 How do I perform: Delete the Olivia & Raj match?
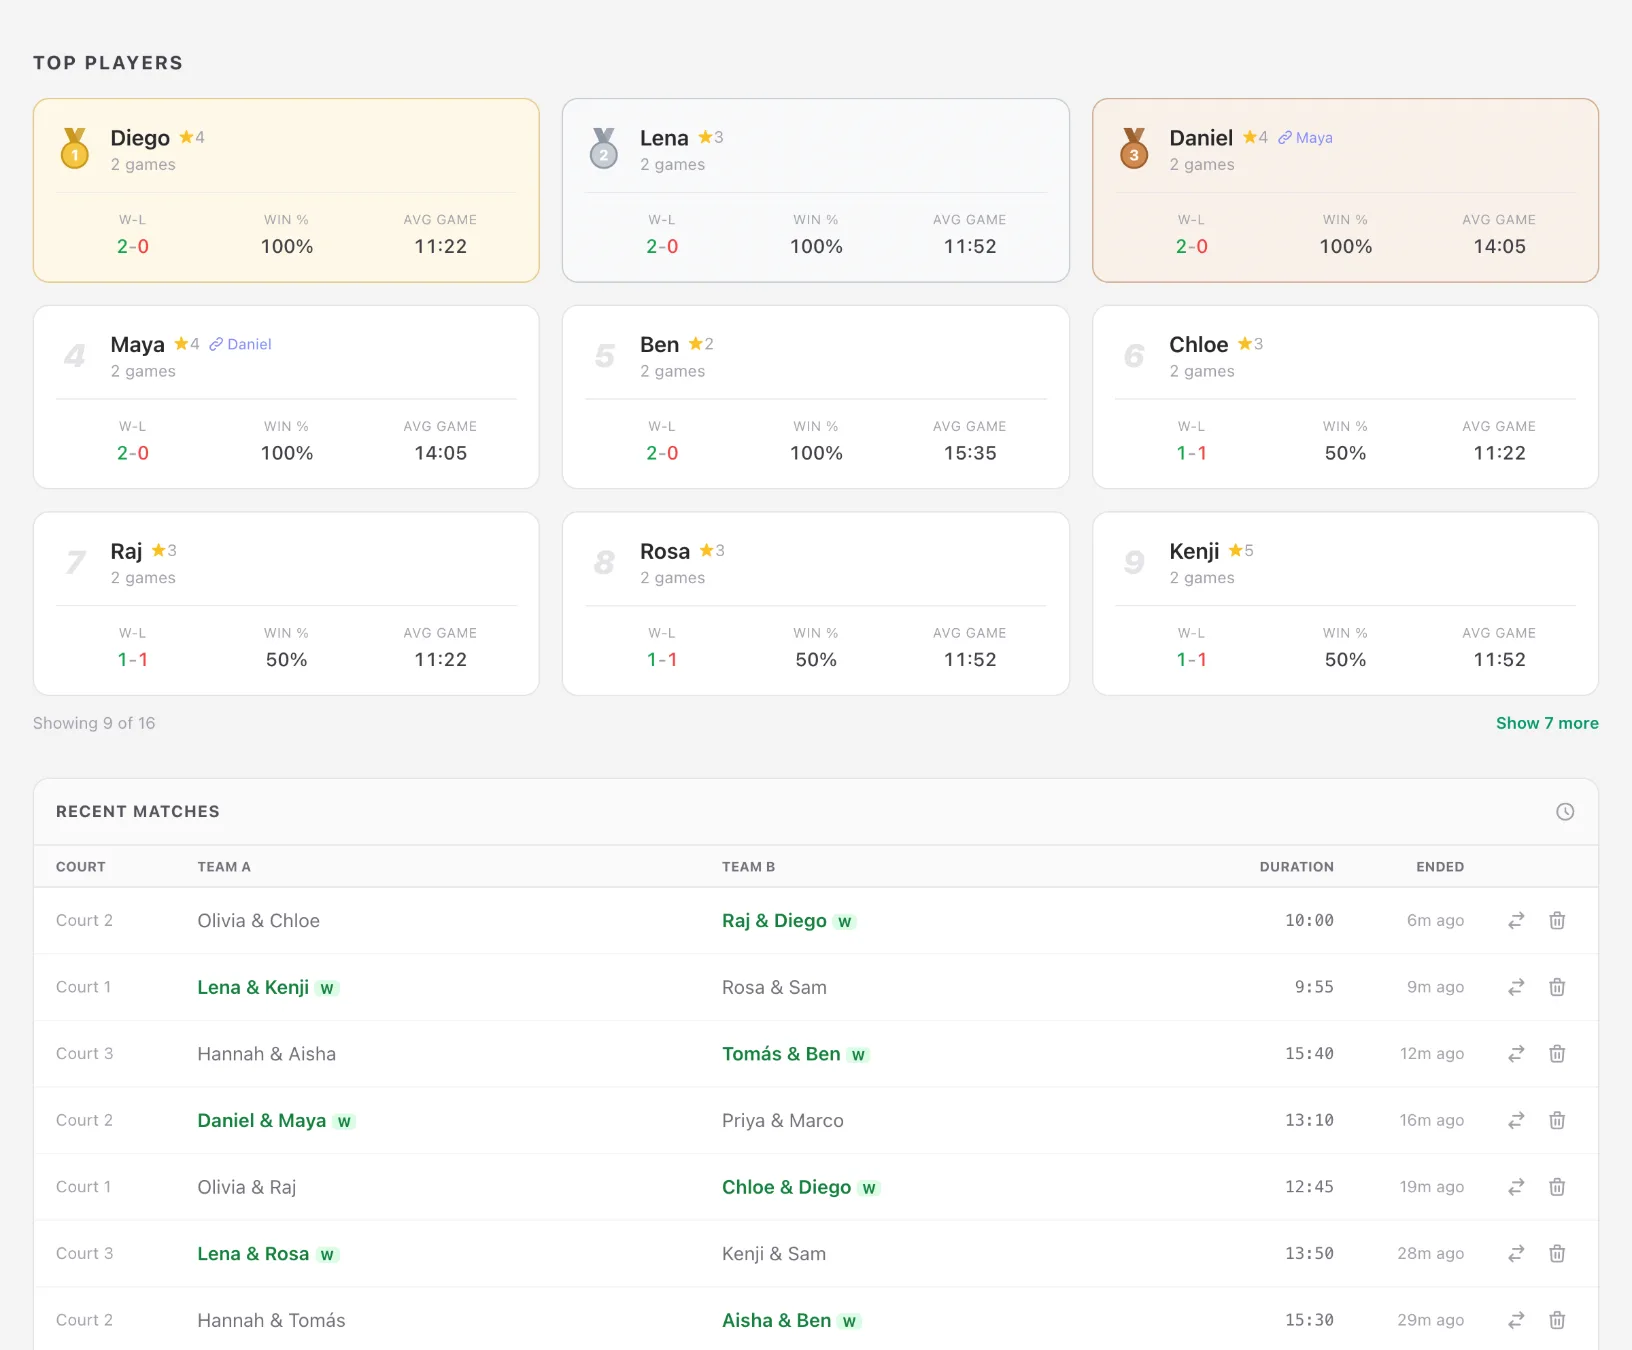[x=1557, y=1187]
